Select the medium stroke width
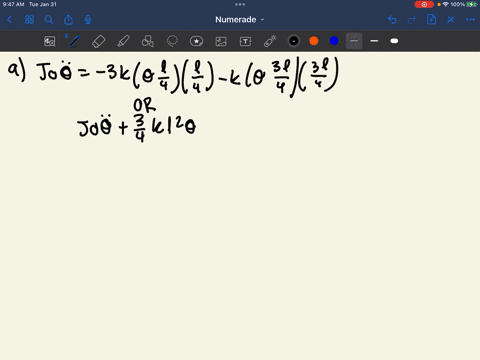Image resolution: width=480 pixels, height=360 pixels. coord(374,41)
